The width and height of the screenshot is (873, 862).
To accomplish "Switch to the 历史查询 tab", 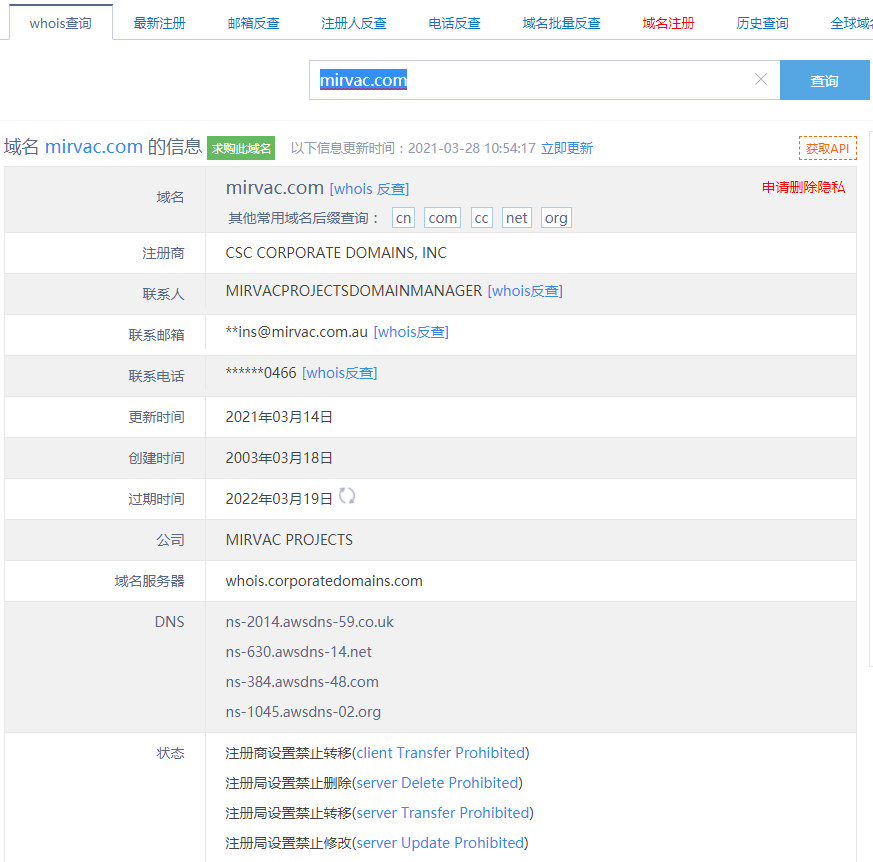I will click(x=762, y=23).
